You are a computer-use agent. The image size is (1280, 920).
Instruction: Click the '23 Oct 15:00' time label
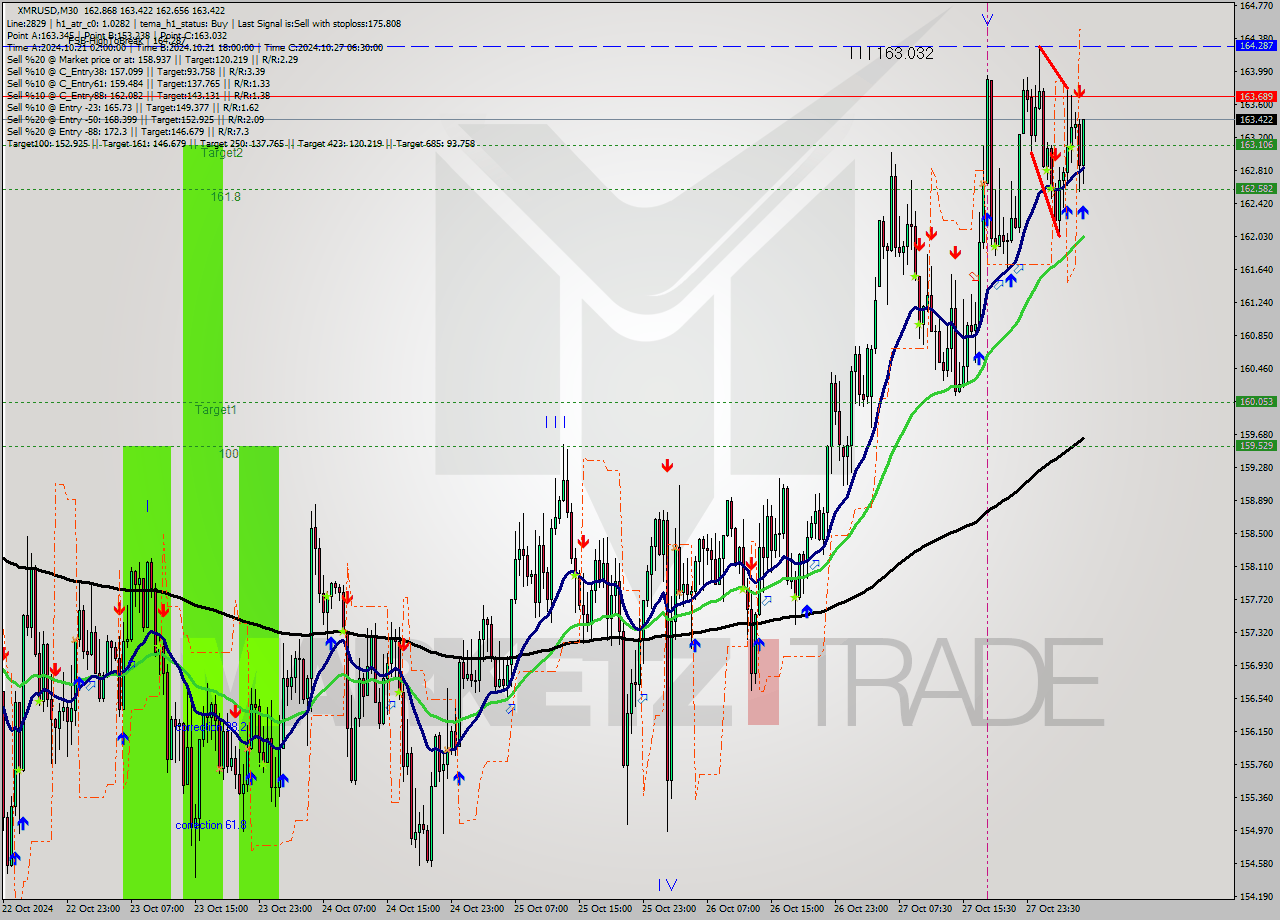coord(221,909)
